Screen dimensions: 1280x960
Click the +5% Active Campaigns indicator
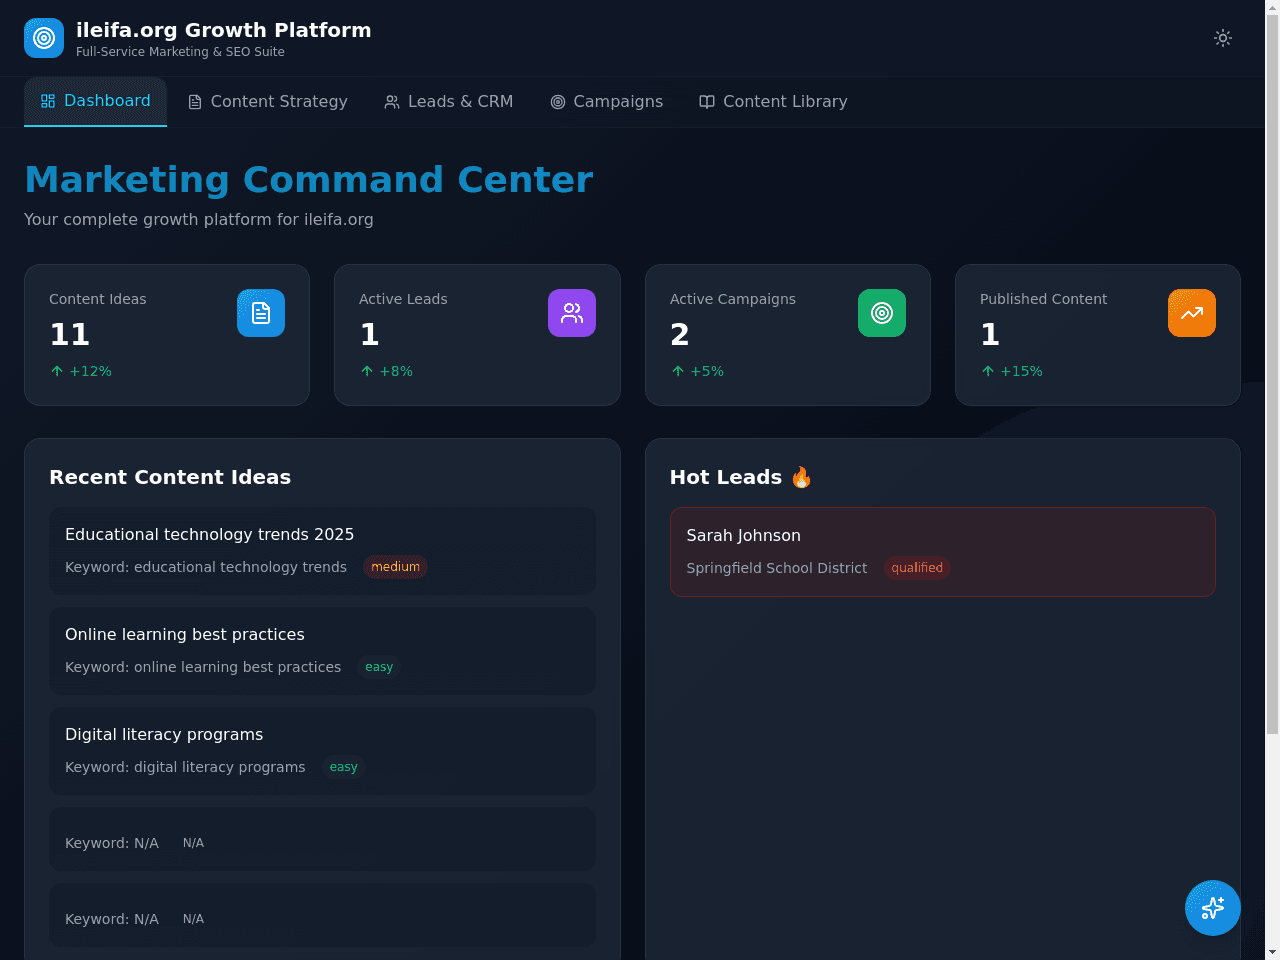click(697, 371)
